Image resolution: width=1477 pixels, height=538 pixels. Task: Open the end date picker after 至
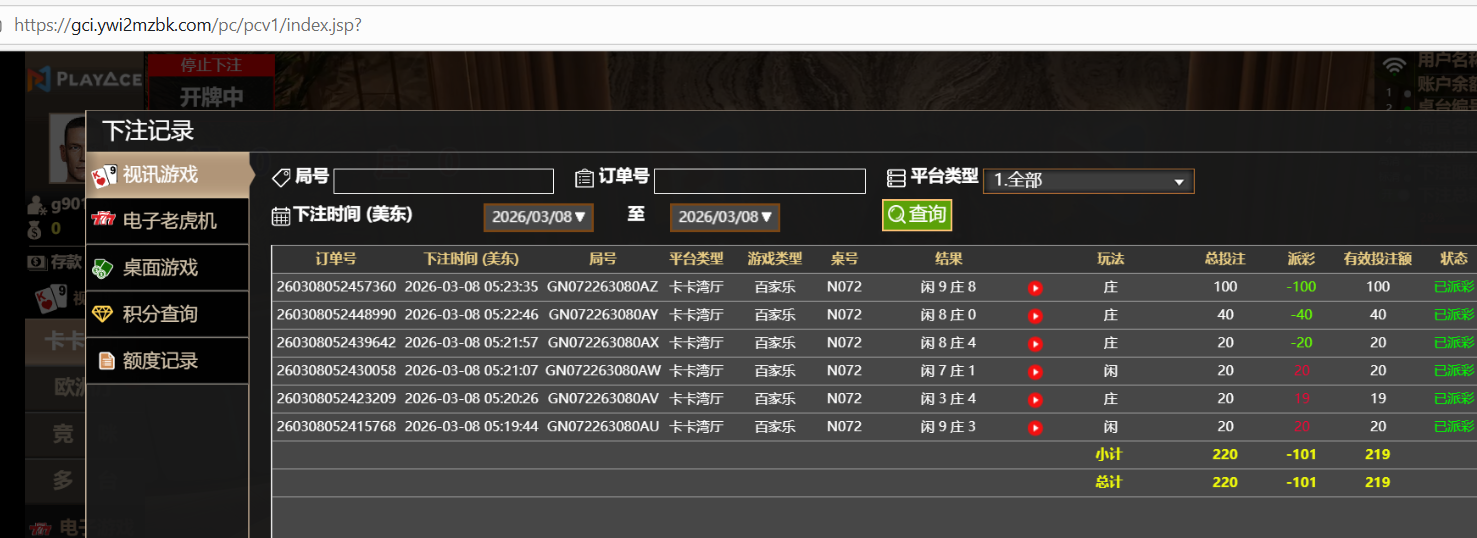coord(724,217)
